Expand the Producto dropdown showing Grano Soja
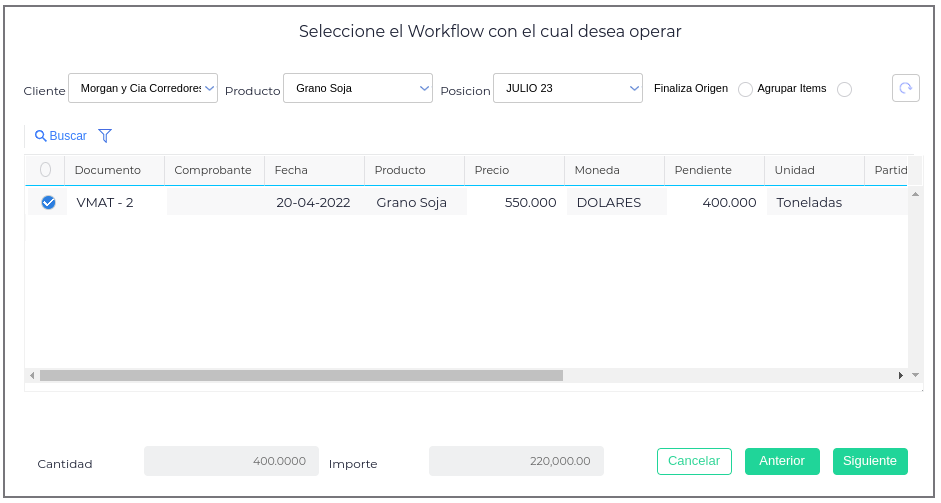Screen dimensions: 941x503 pyautogui.click(x=358, y=88)
